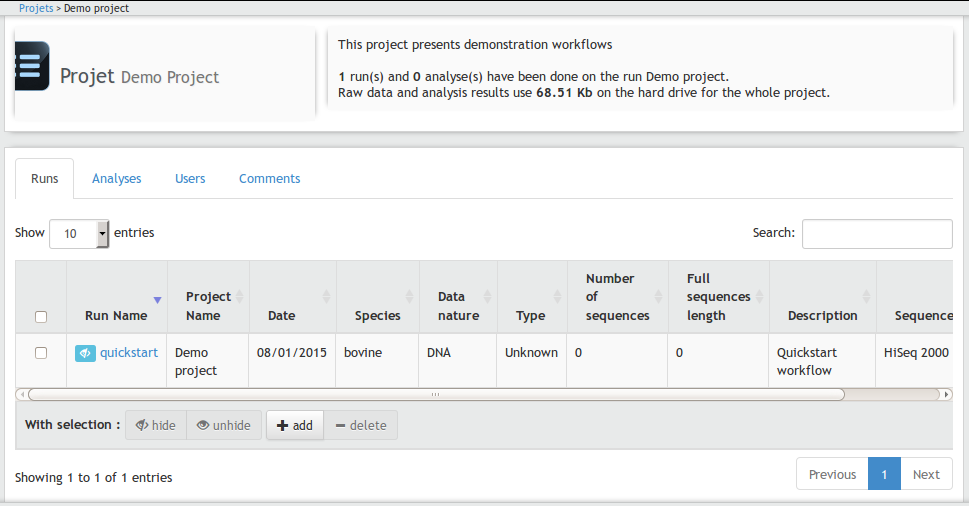Hide selected runs with hide button
The image size is (969, 506).
click(x=155, y=425)
